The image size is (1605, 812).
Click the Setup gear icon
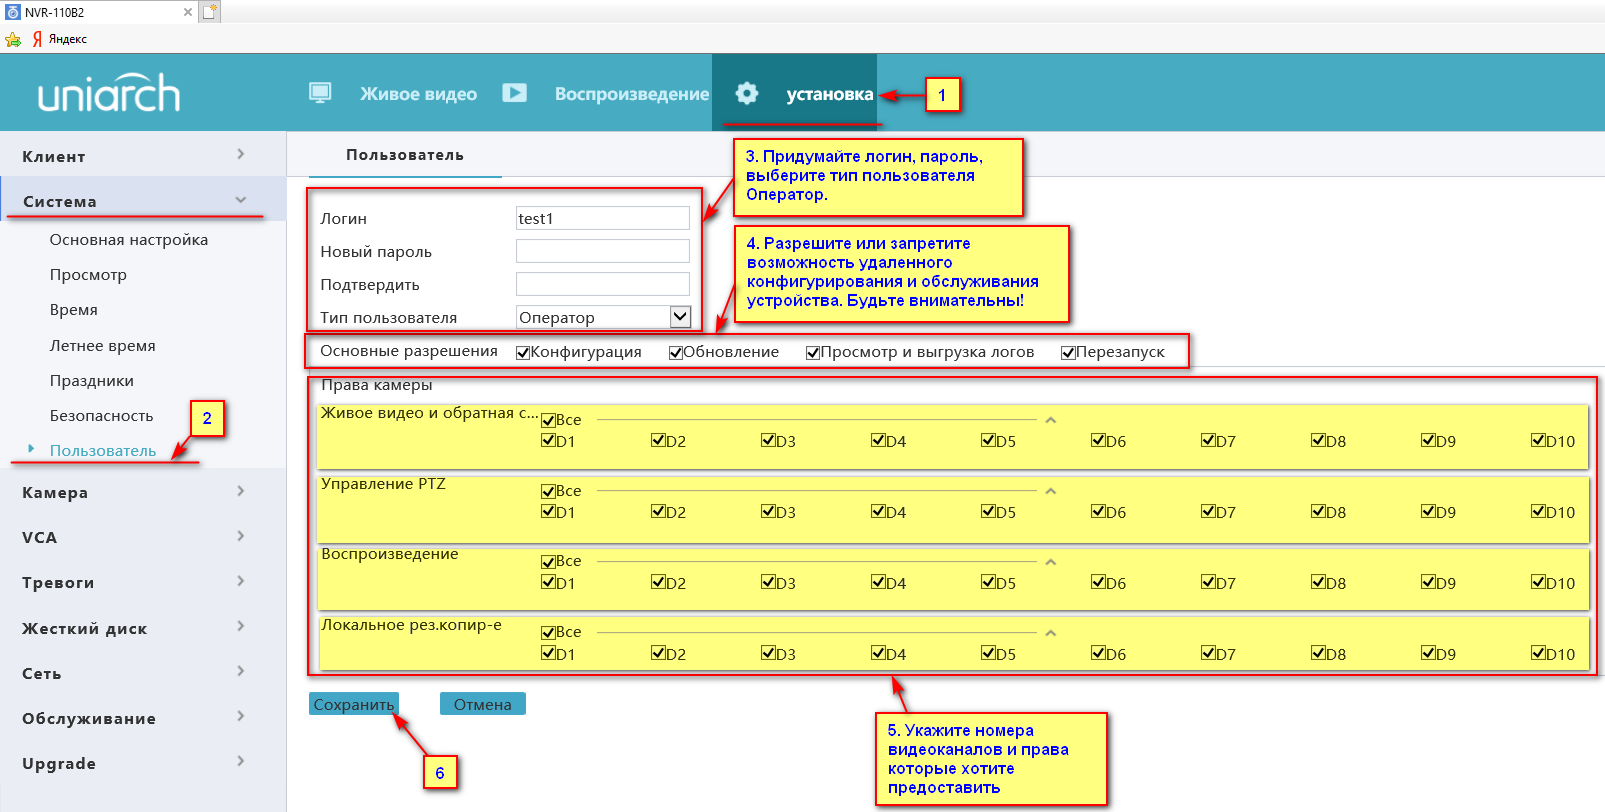tap(747, 93)
